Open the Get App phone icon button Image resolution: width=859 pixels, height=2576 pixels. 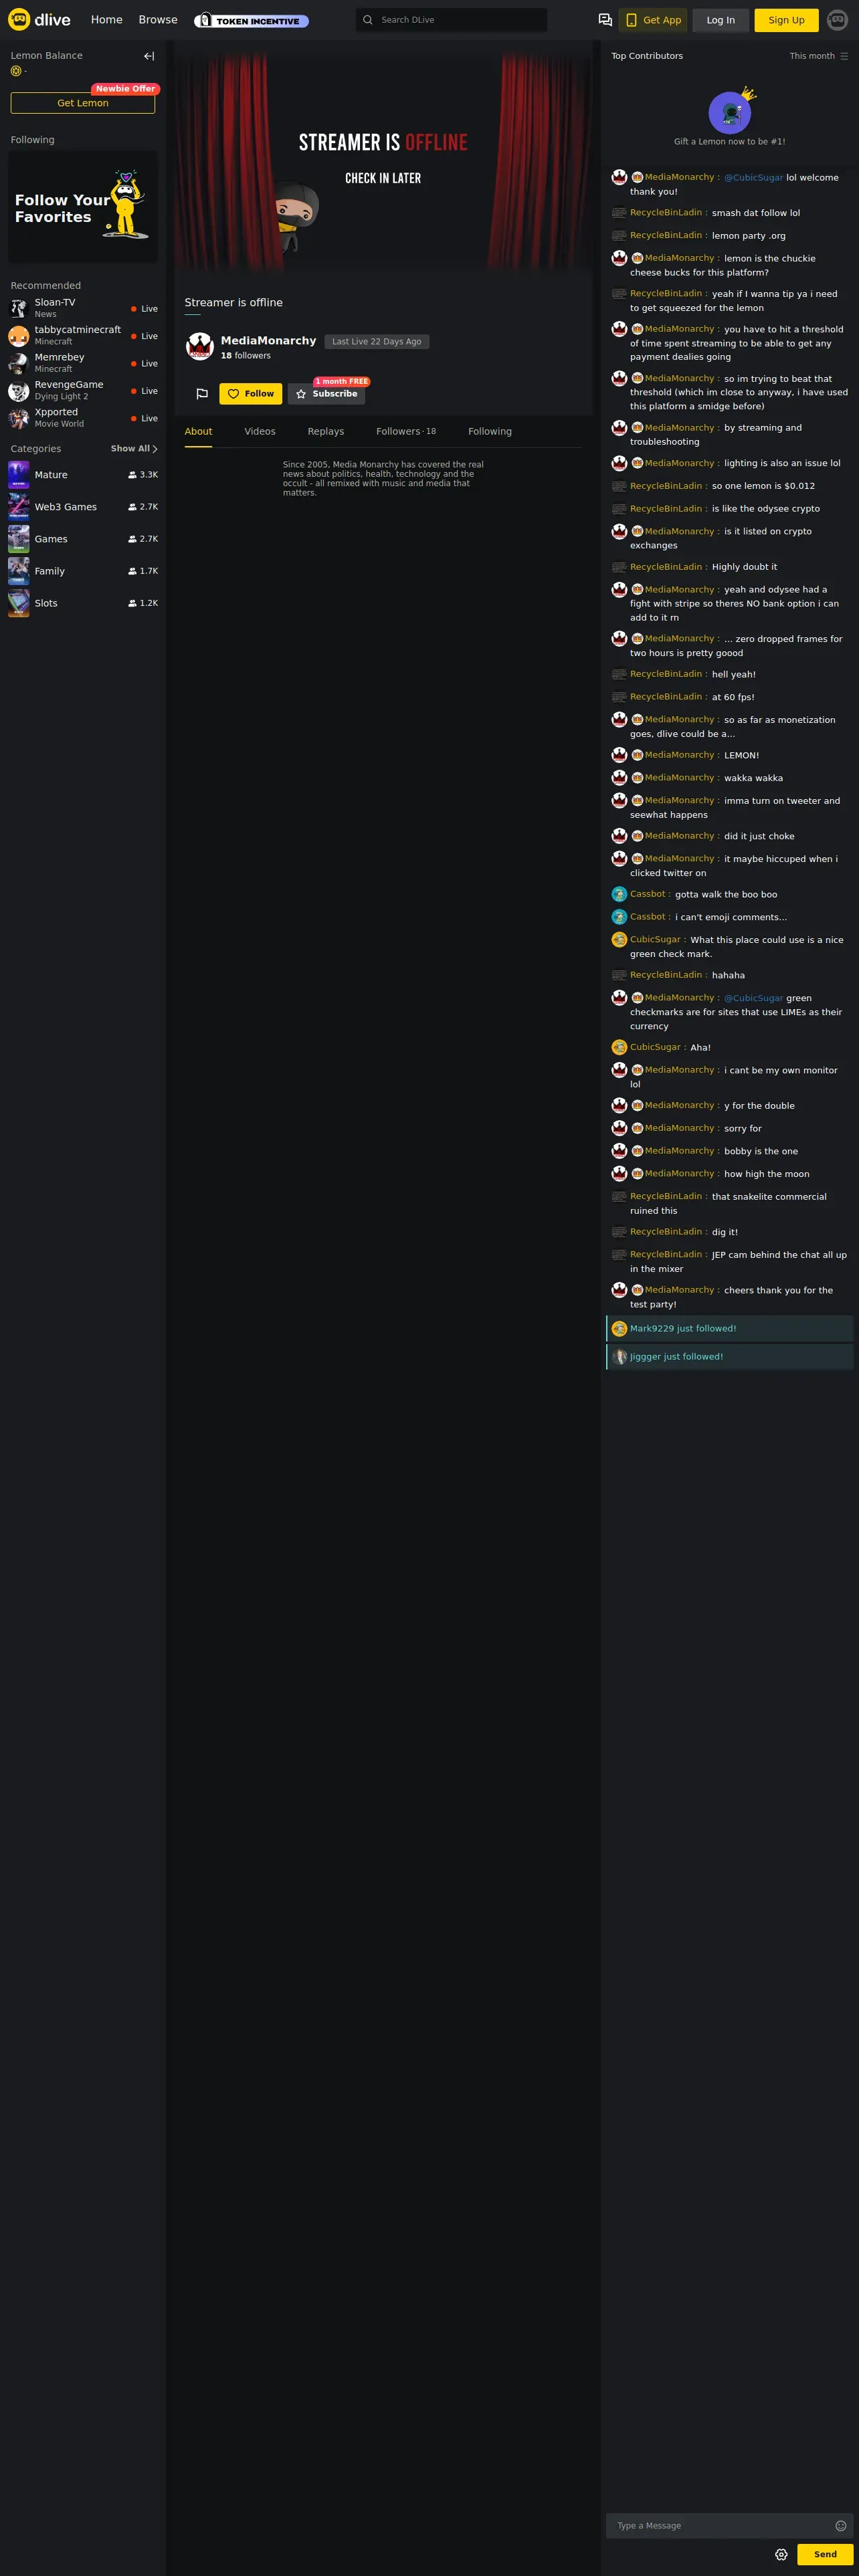click(653, 20)
